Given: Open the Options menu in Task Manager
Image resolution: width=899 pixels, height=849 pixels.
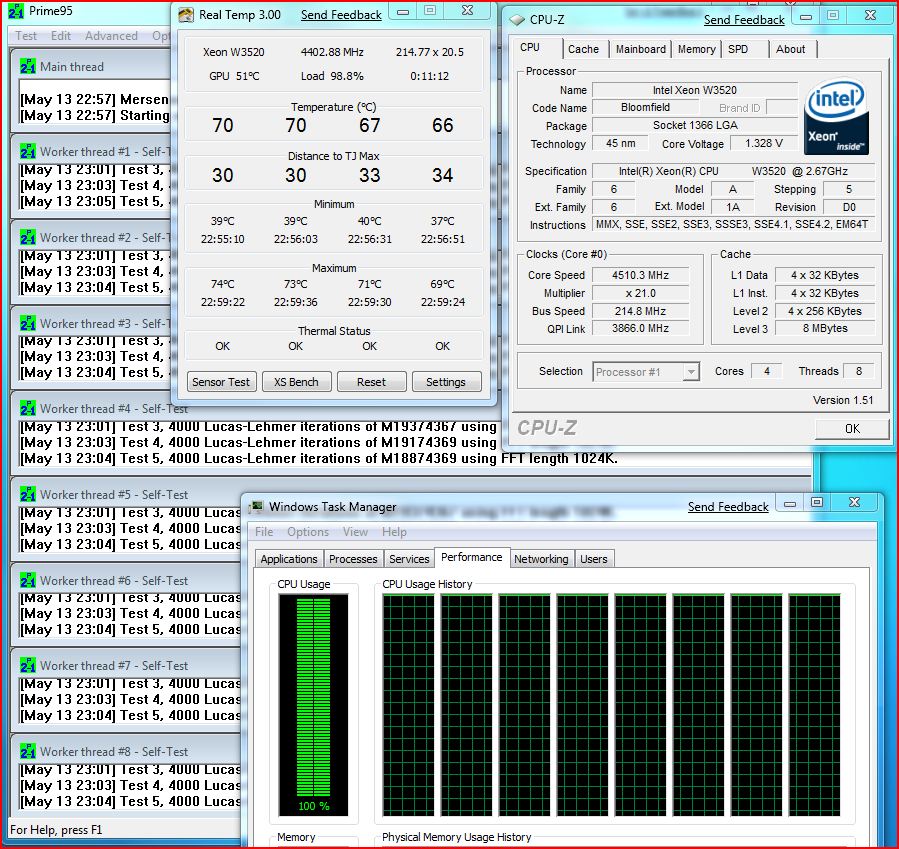Looking at the screenshot, I should coord(308,531).
